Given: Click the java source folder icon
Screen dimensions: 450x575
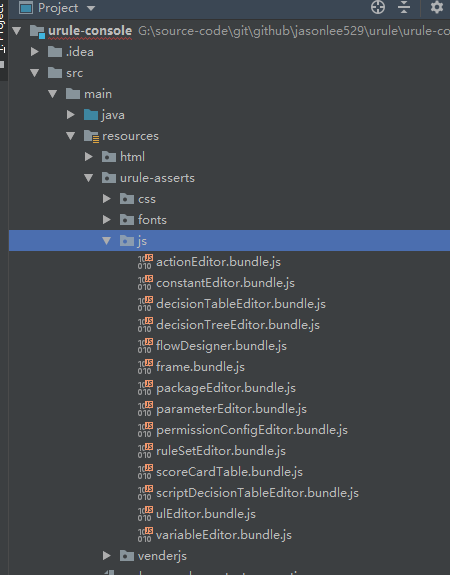Looking at the screenshot, I should 91,115.
